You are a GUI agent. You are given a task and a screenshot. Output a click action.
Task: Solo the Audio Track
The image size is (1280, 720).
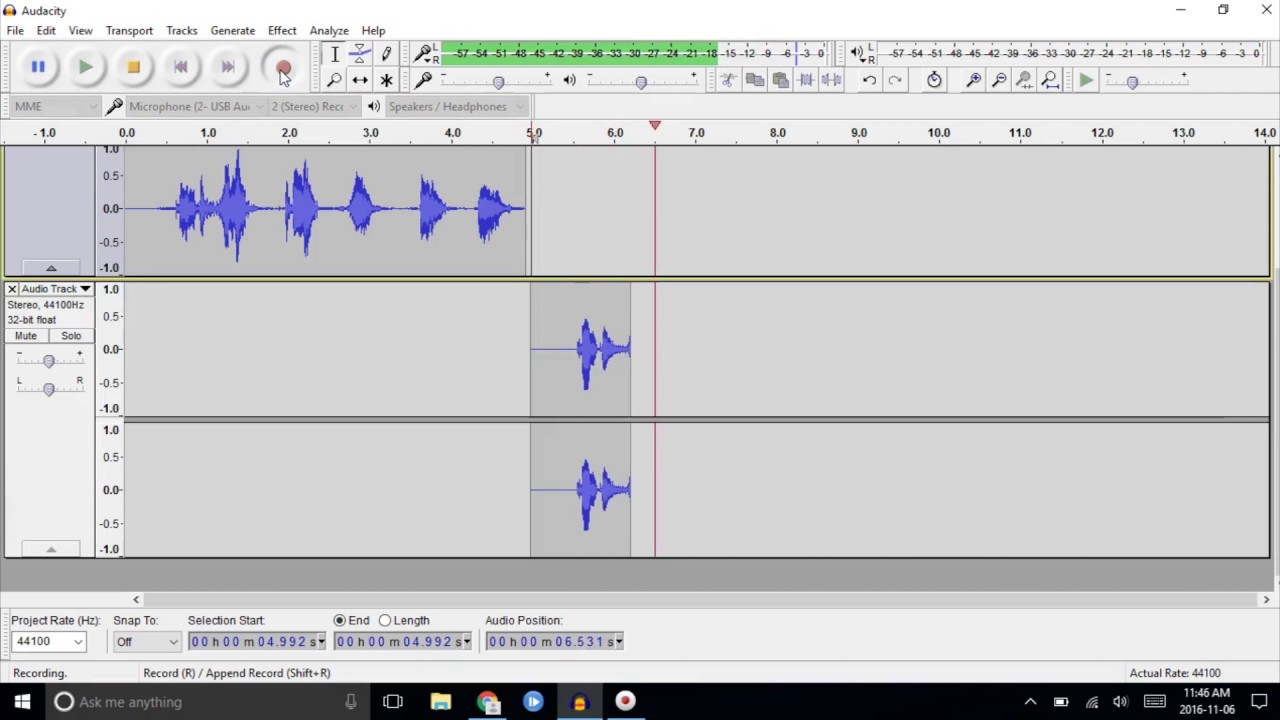71,336
